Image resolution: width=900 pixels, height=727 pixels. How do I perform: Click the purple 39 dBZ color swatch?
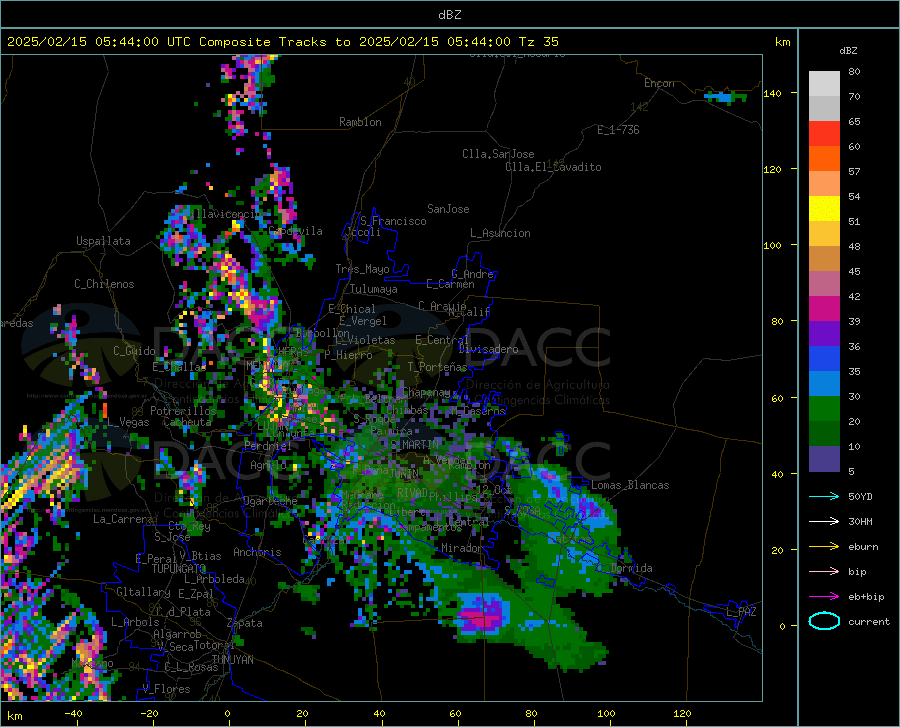(824, 334)
